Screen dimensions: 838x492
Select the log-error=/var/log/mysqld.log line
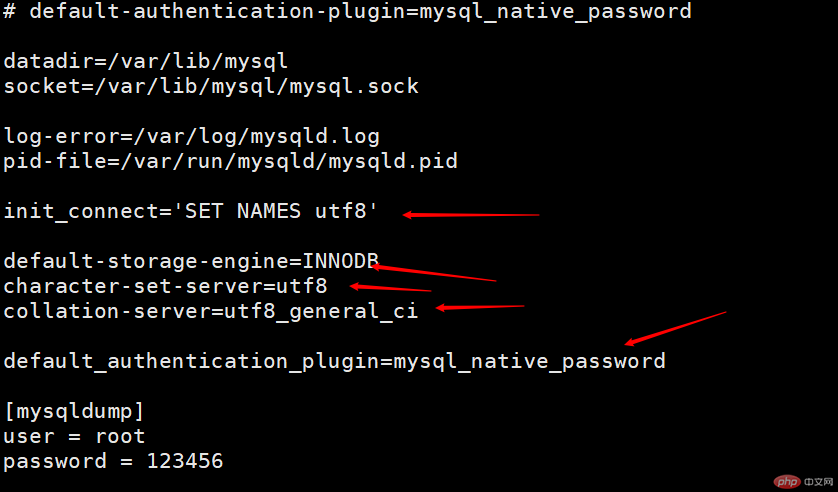[192, 136]
